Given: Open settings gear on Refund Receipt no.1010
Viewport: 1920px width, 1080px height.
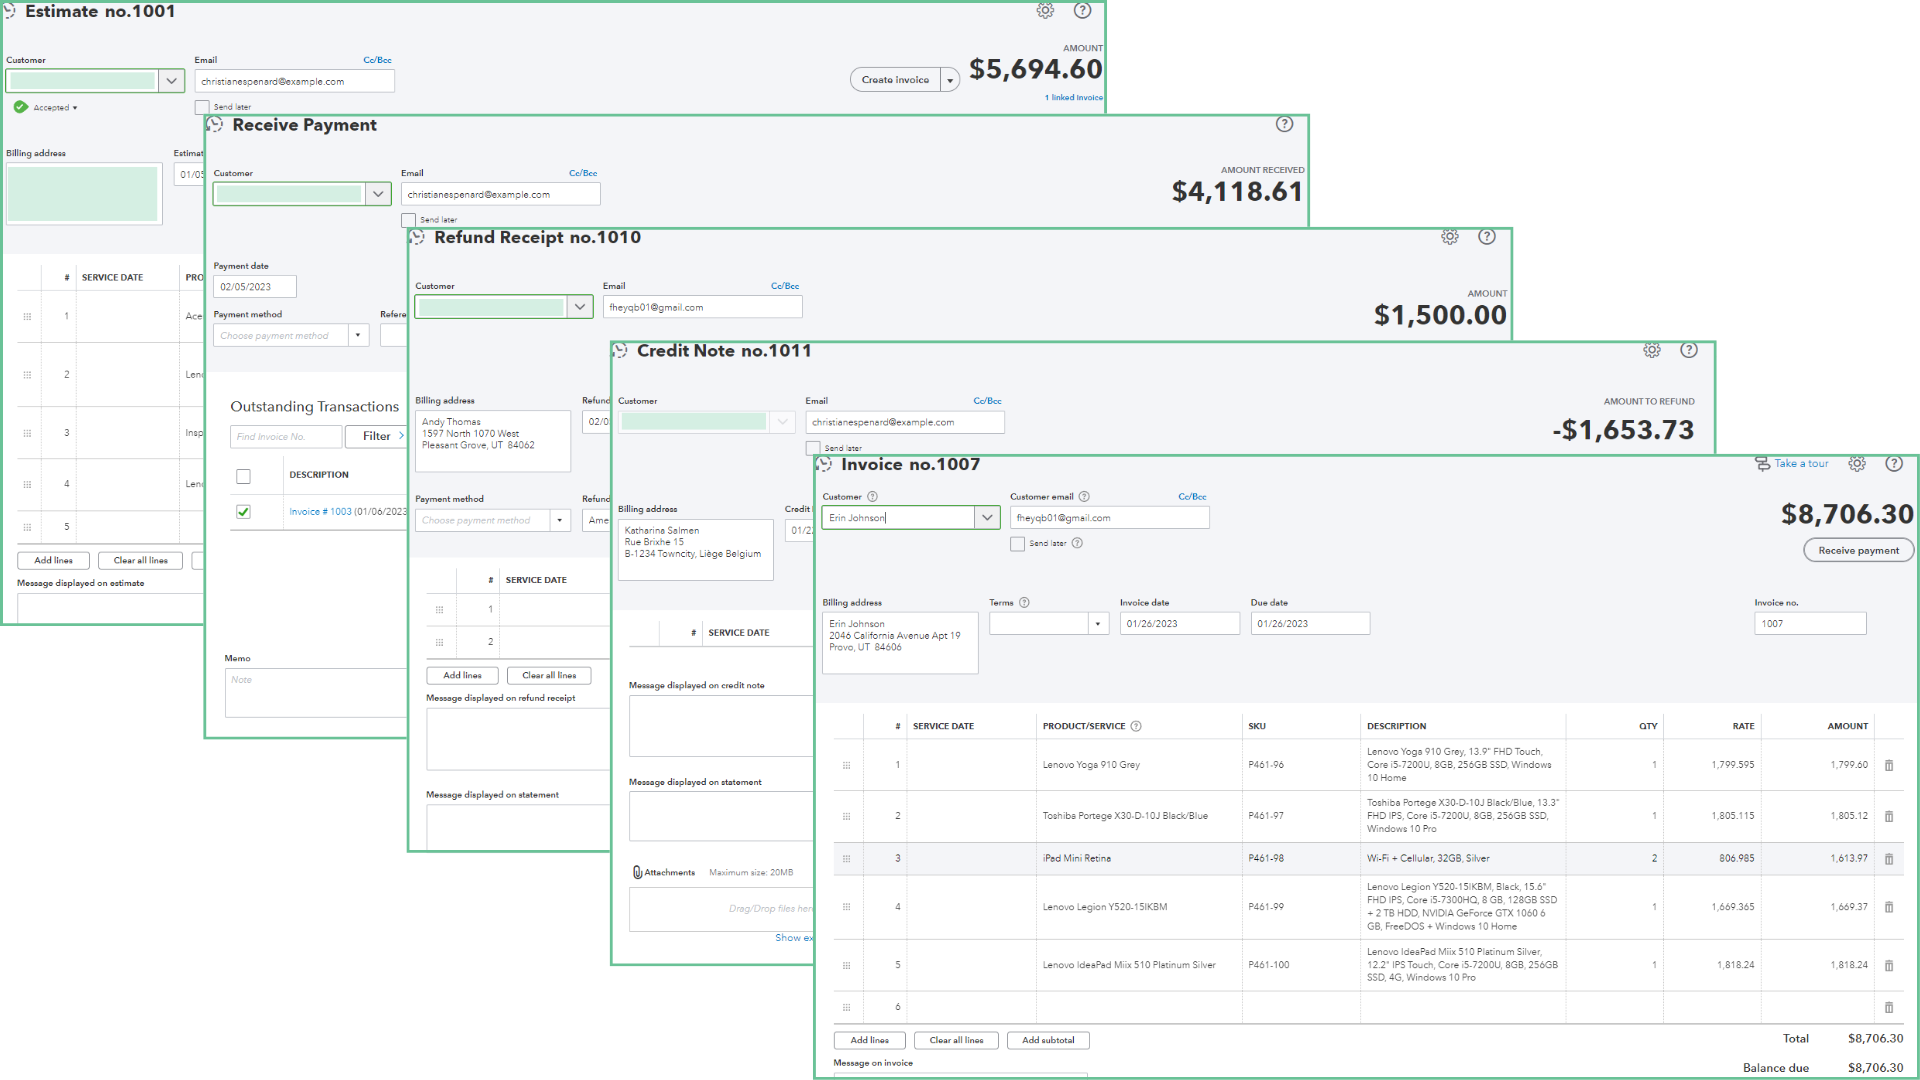Looking at the screenshot, I should pyautogui.click(x=1450, y=237).
